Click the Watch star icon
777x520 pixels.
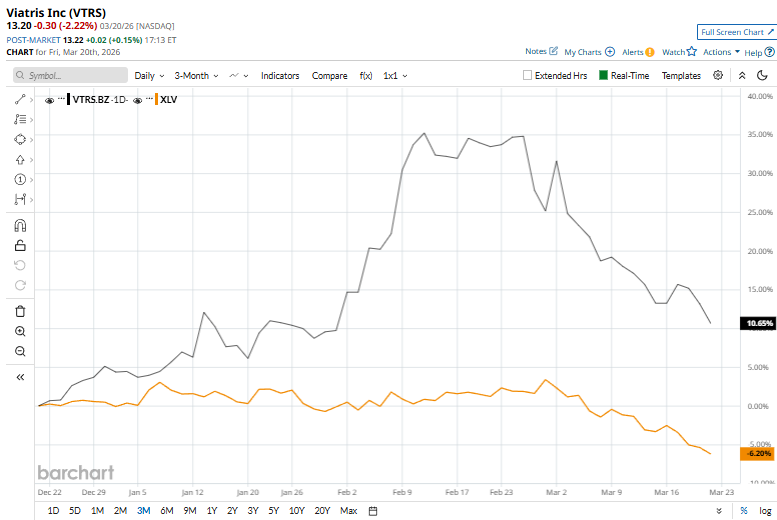point(692,51)
